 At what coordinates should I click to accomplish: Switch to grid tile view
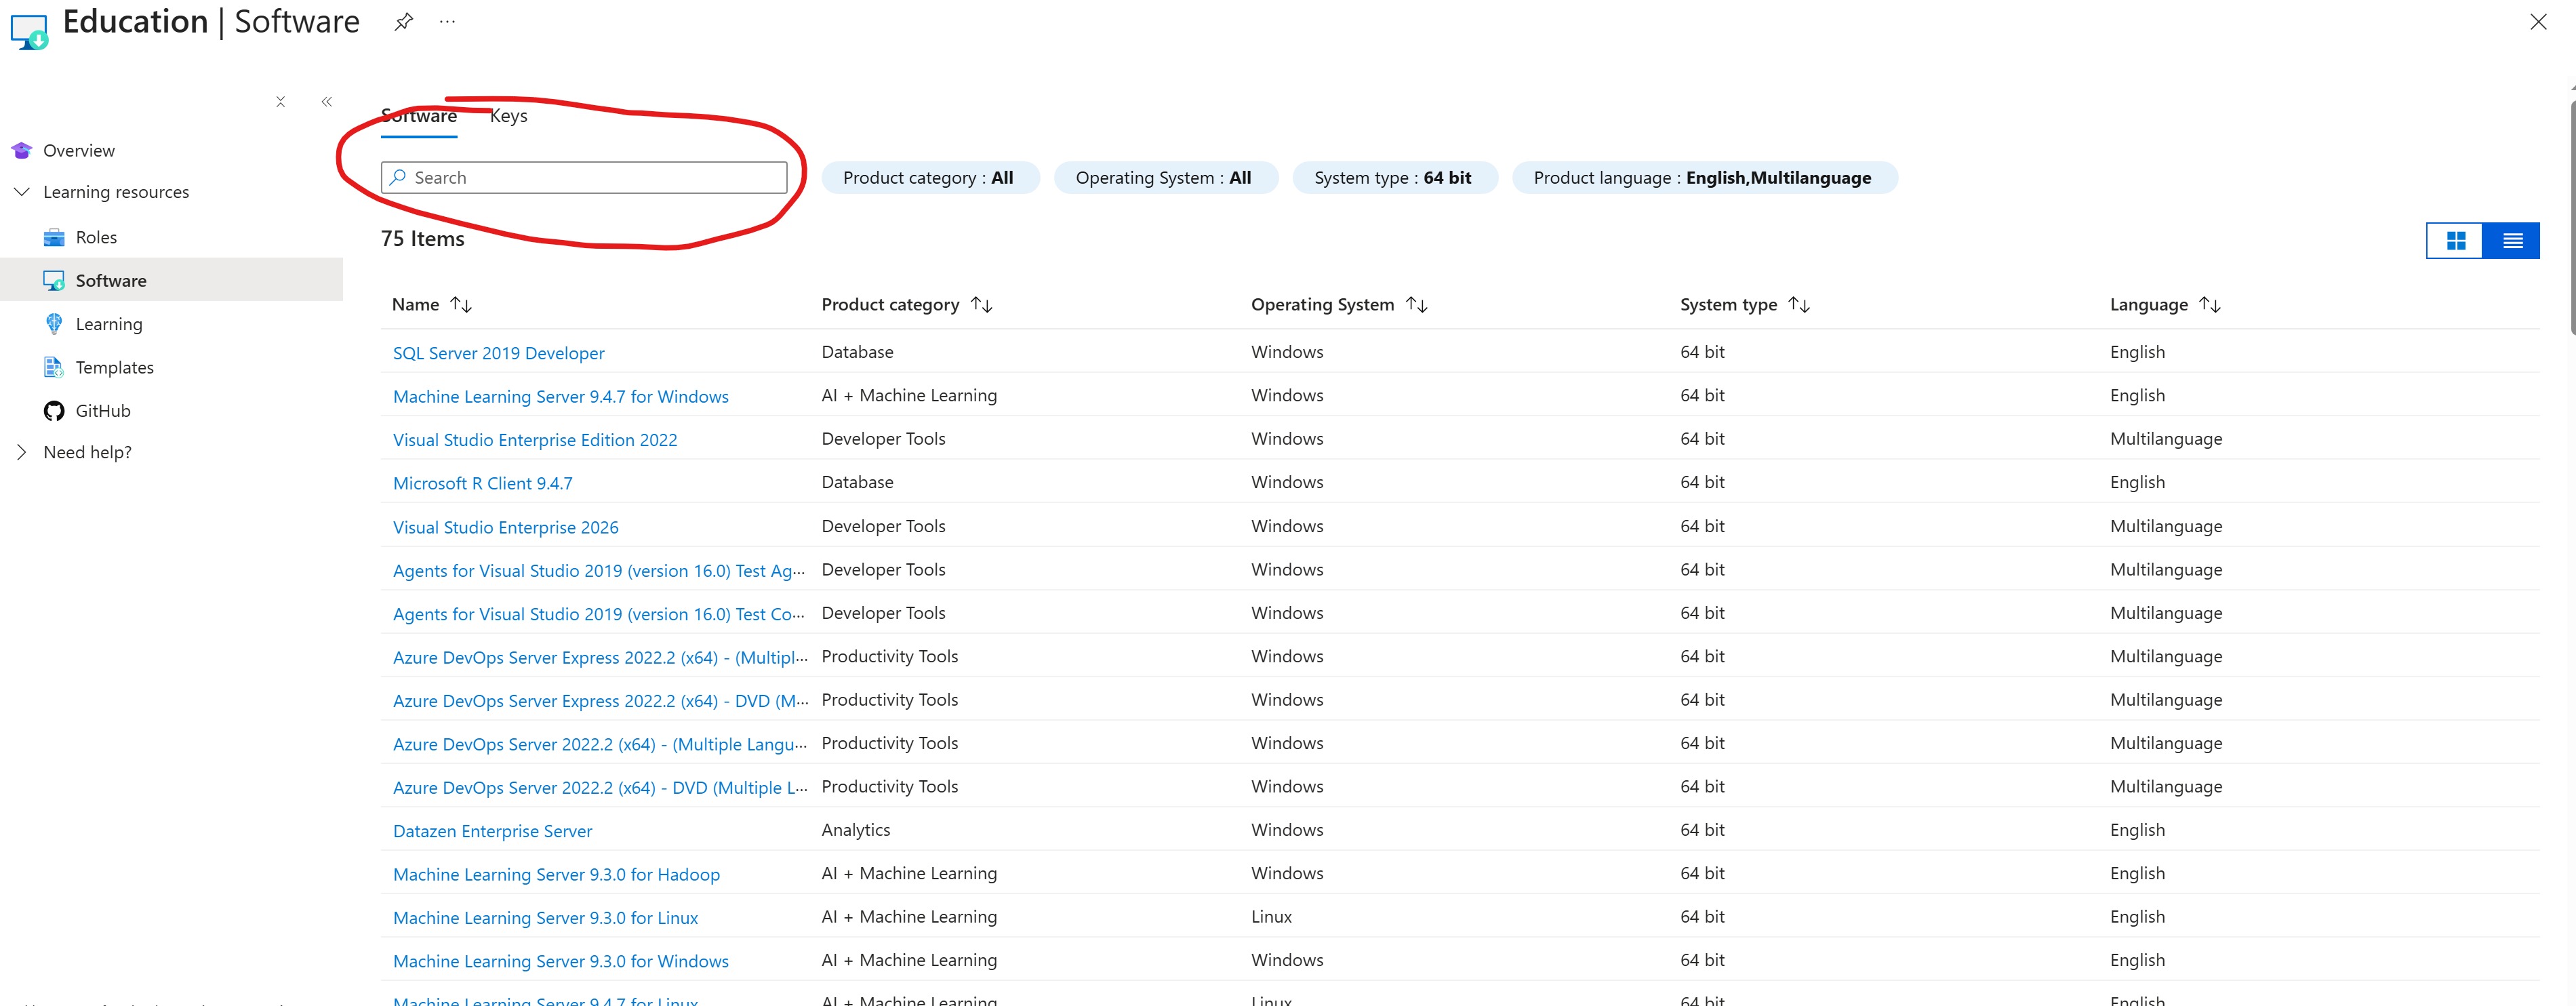point(2455,241)
